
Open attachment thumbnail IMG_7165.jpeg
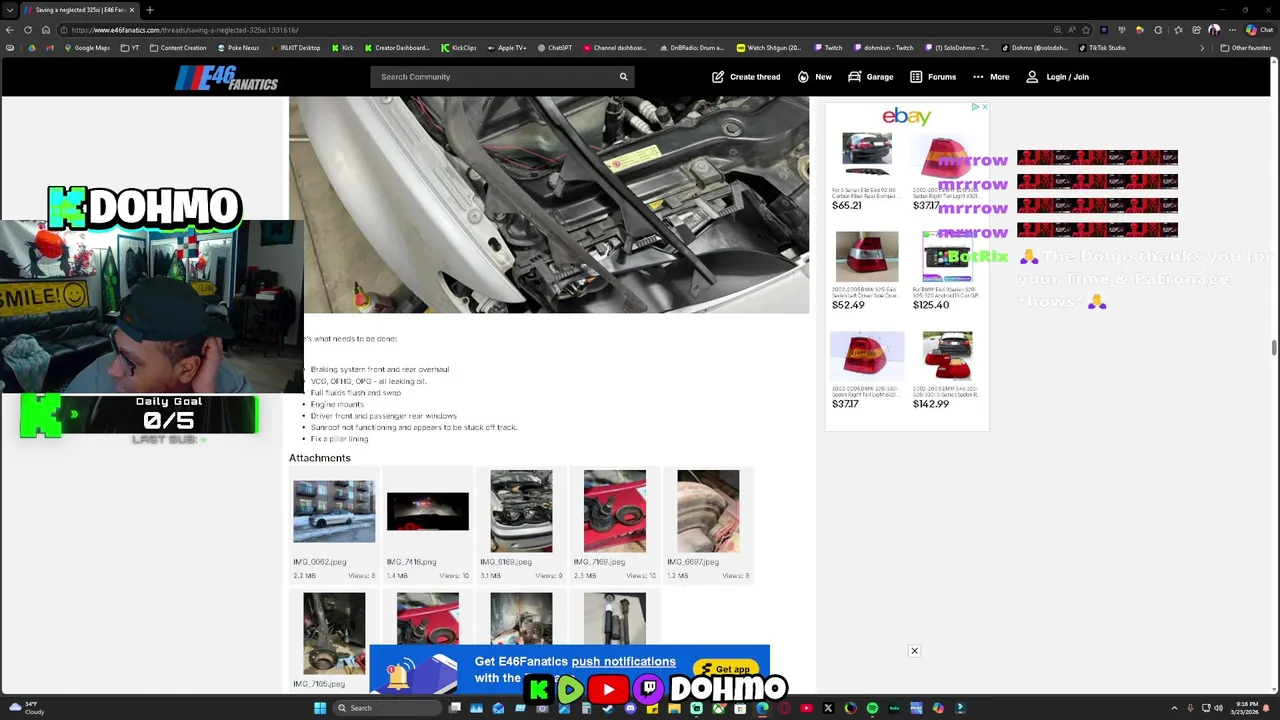pos(334,634)
